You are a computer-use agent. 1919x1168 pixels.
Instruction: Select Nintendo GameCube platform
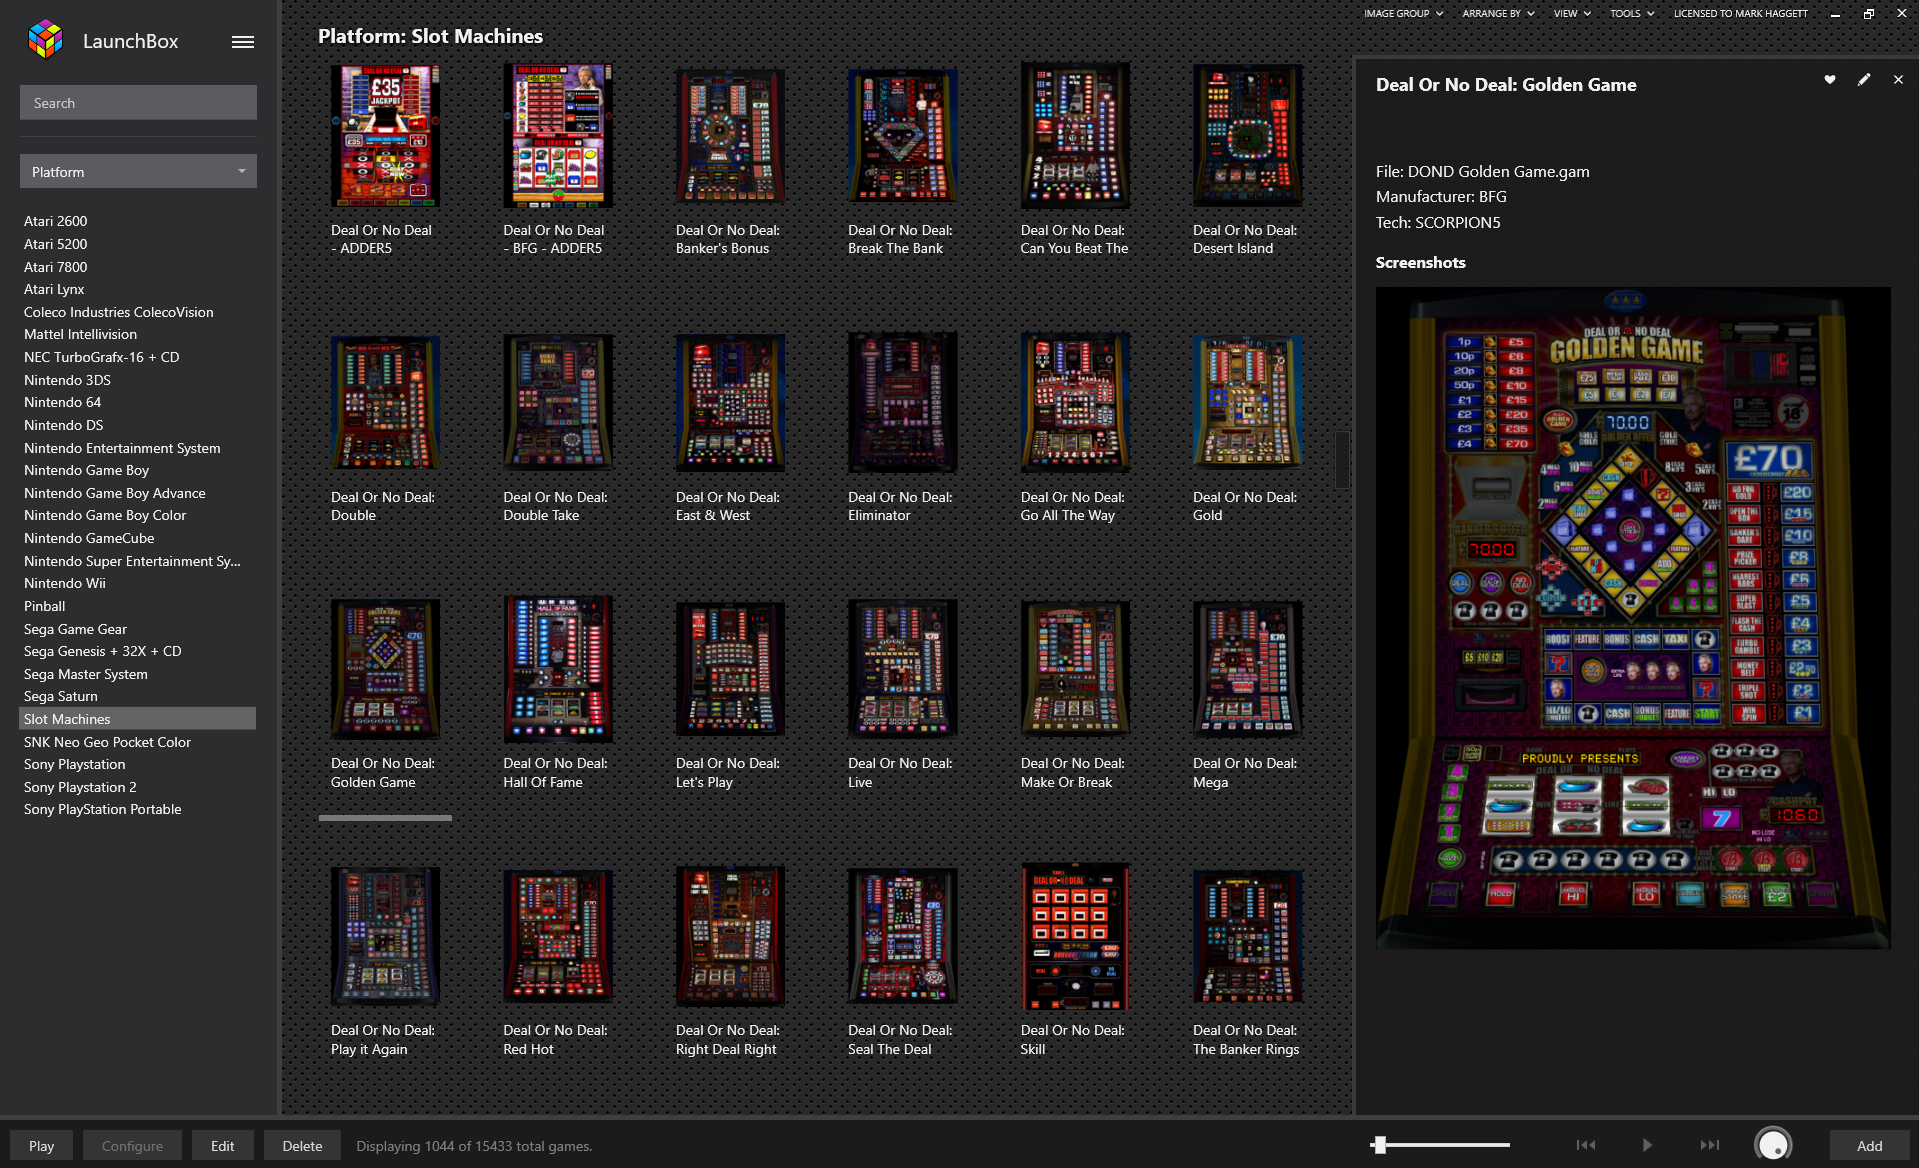[89, 538]
